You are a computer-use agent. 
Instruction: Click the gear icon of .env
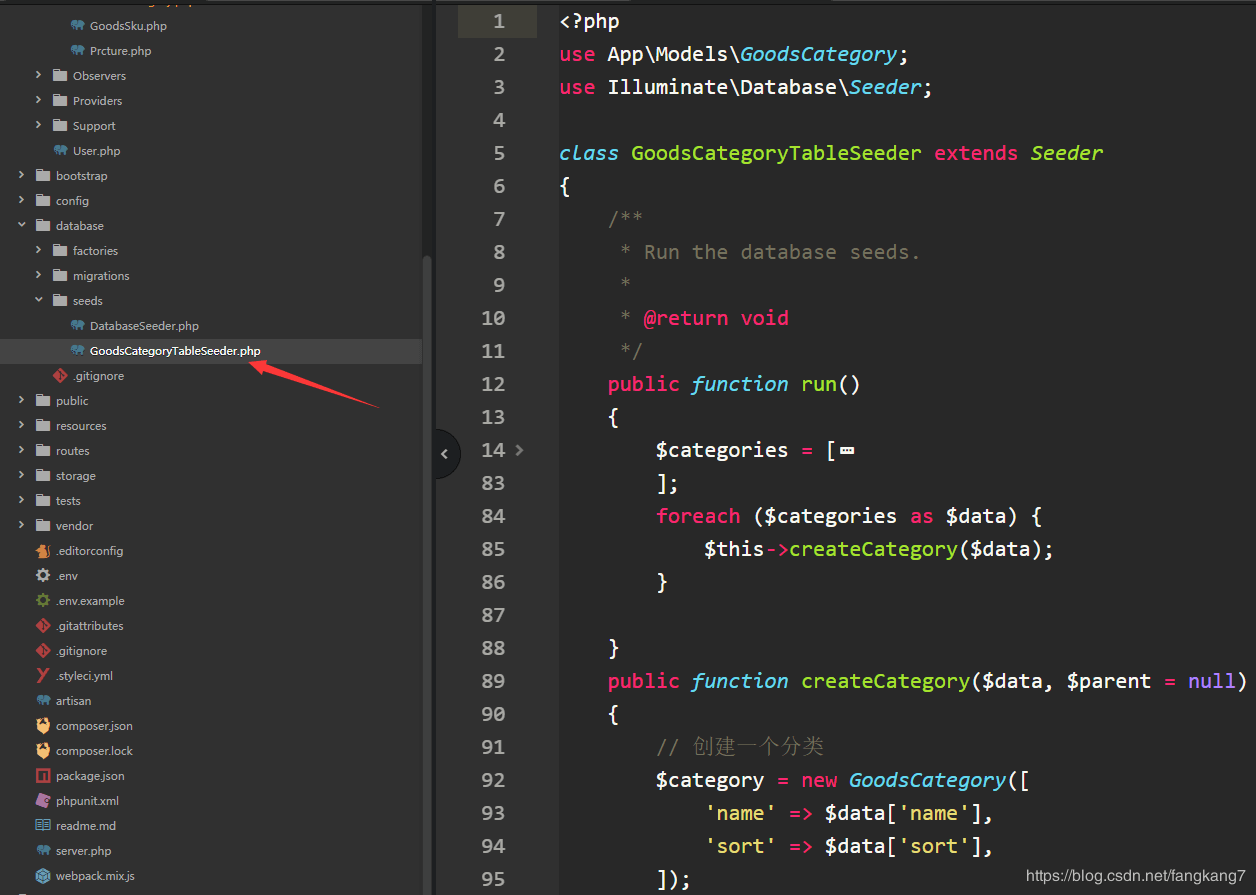pyautogui.click(x=42, y=576)
